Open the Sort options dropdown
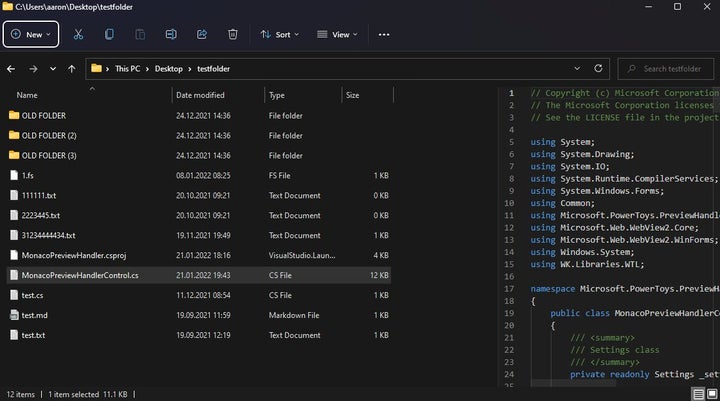The height and width of the screenshot is (401, 720). (x=278, y=34)
